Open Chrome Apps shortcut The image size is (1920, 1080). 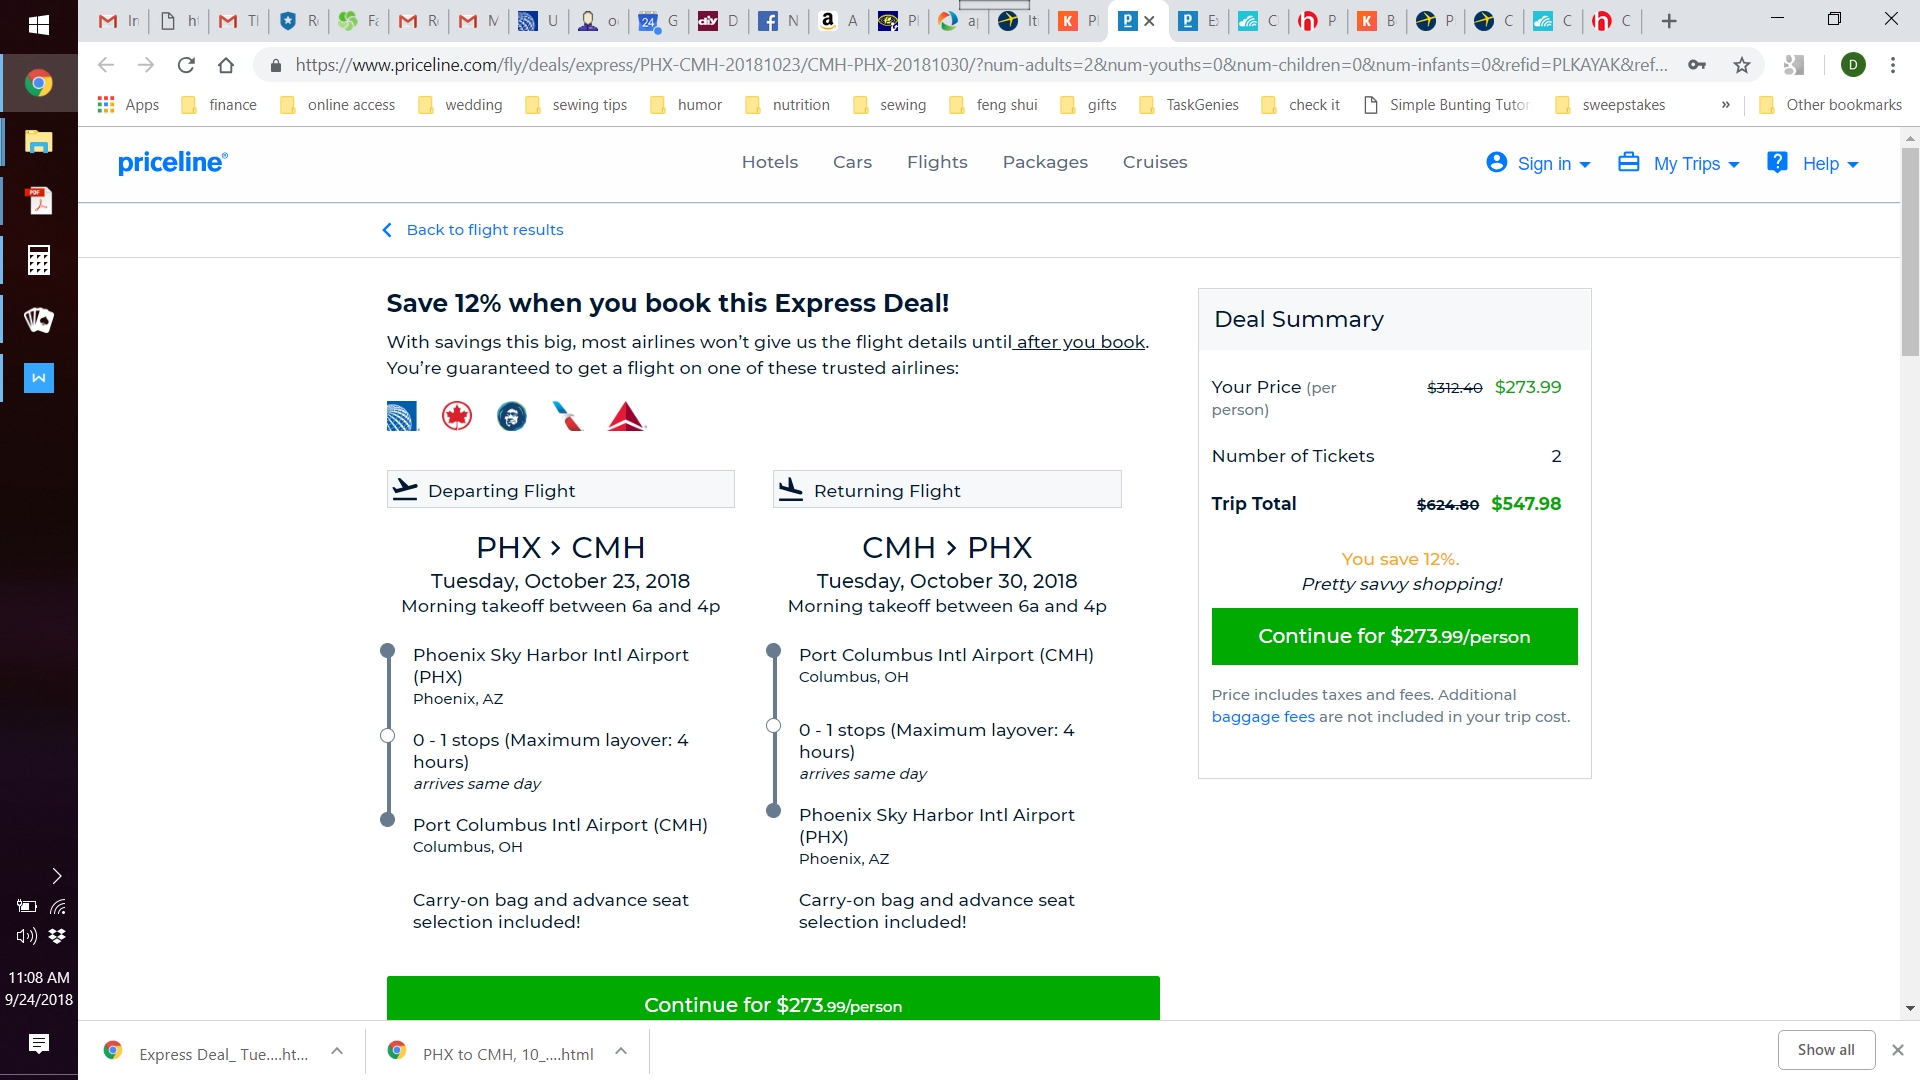coord(128,105)
